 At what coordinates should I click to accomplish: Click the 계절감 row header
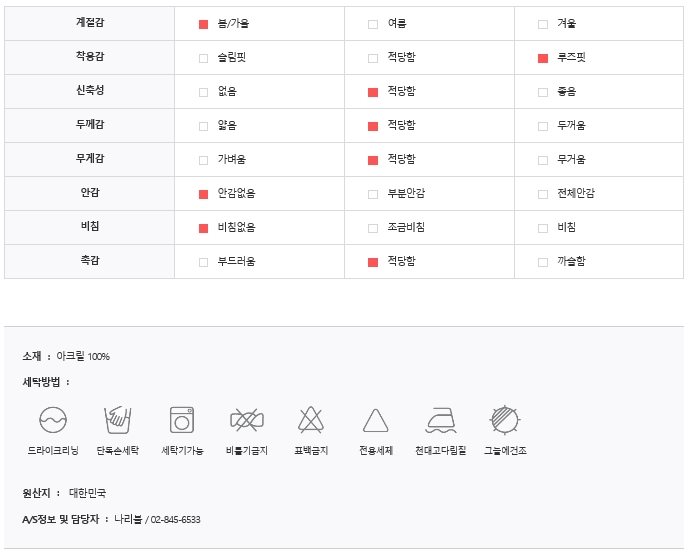(90, 23)
